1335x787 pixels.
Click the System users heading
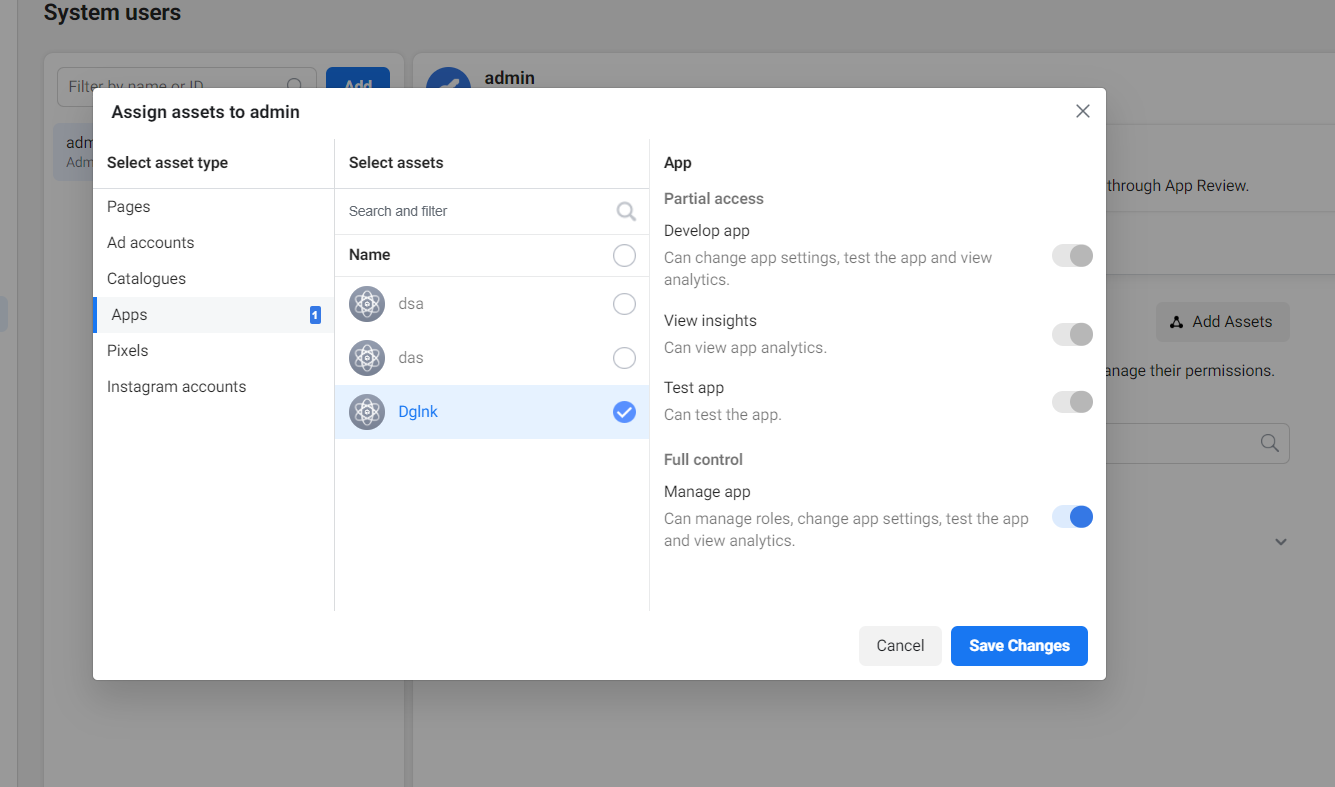point(113,13)
